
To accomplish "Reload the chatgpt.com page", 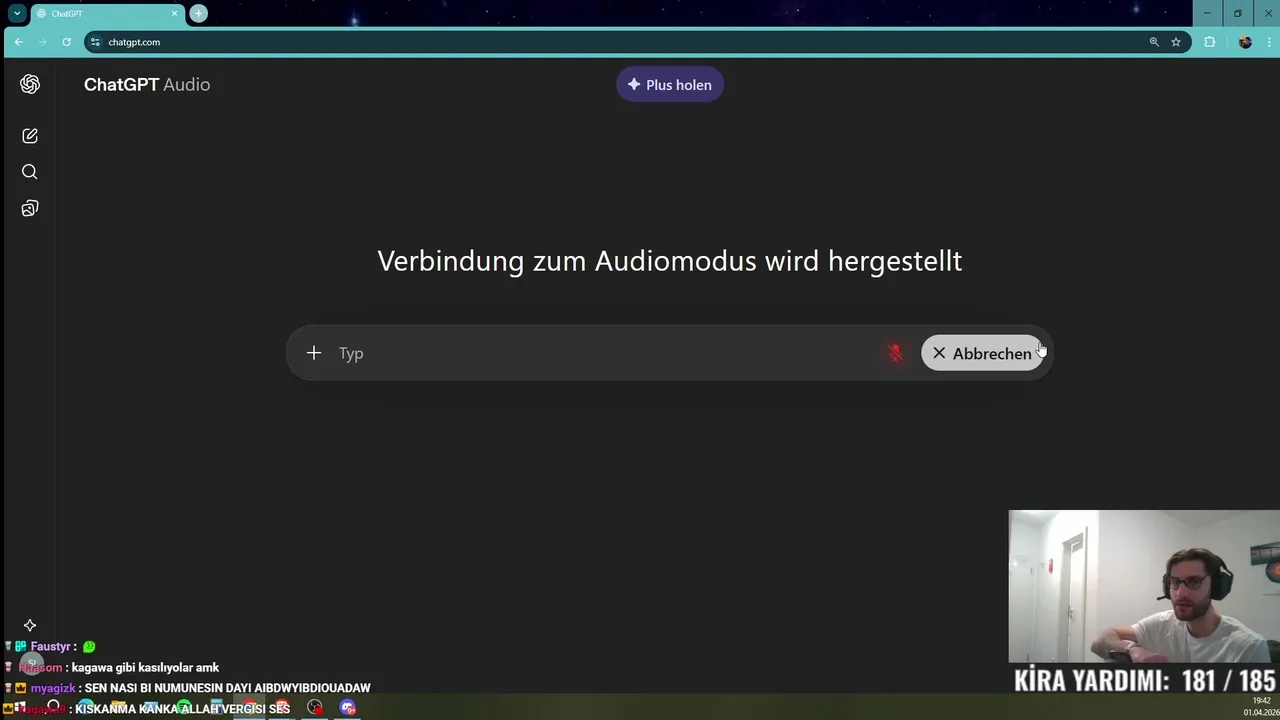I will coord(66,42).
